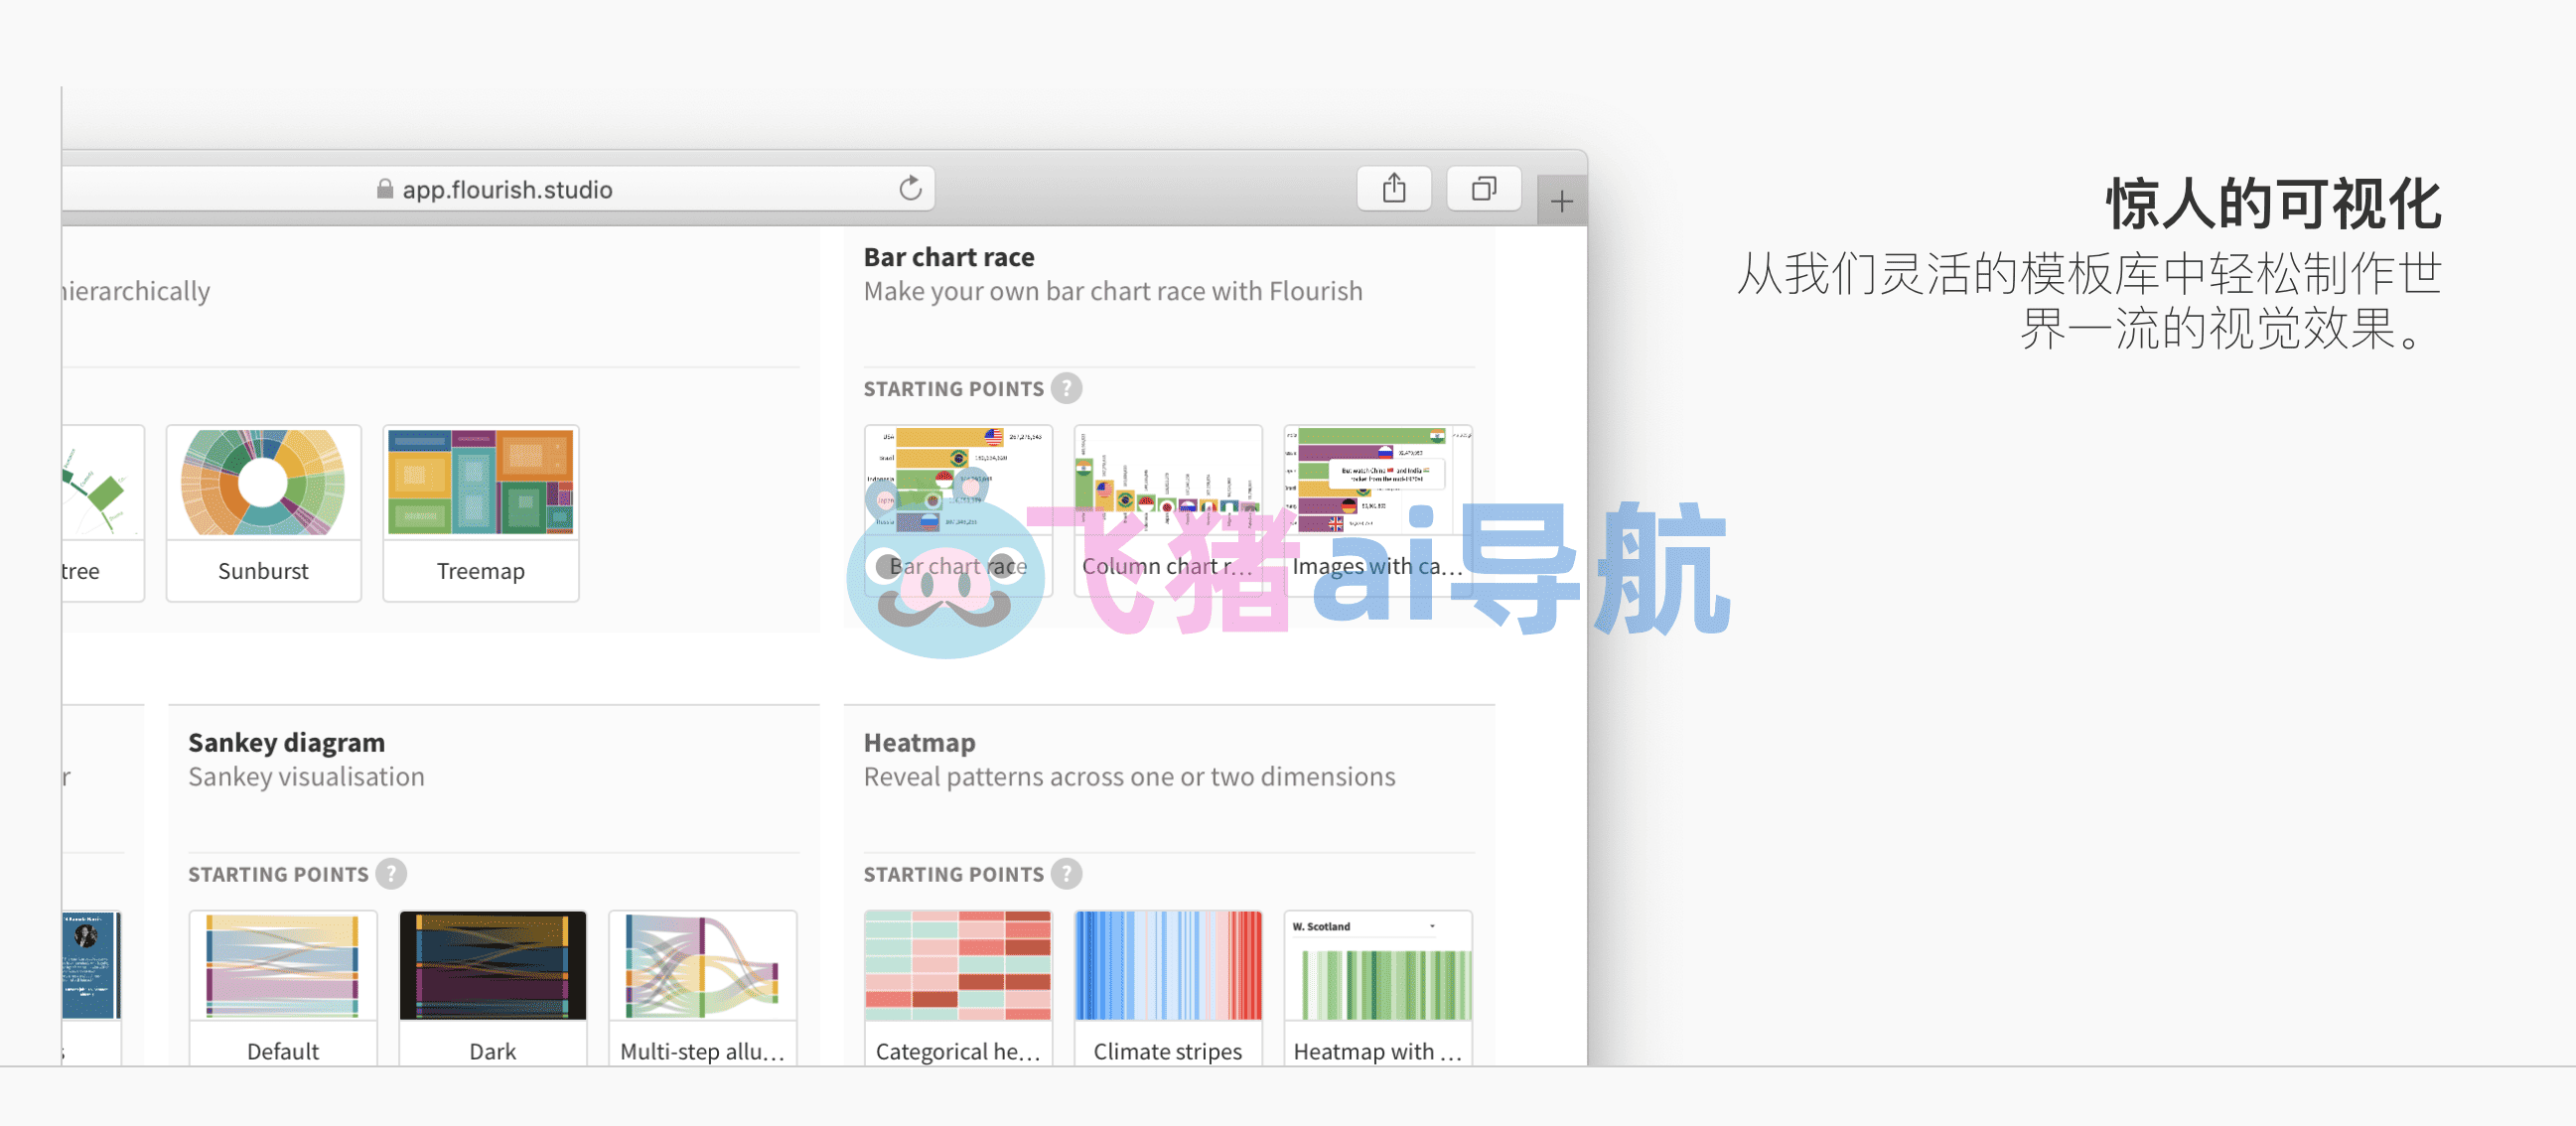Click 'Reveal patterns across one or two dimensions'
Screen dimensions: 2576x1126
click(1129, 776)
